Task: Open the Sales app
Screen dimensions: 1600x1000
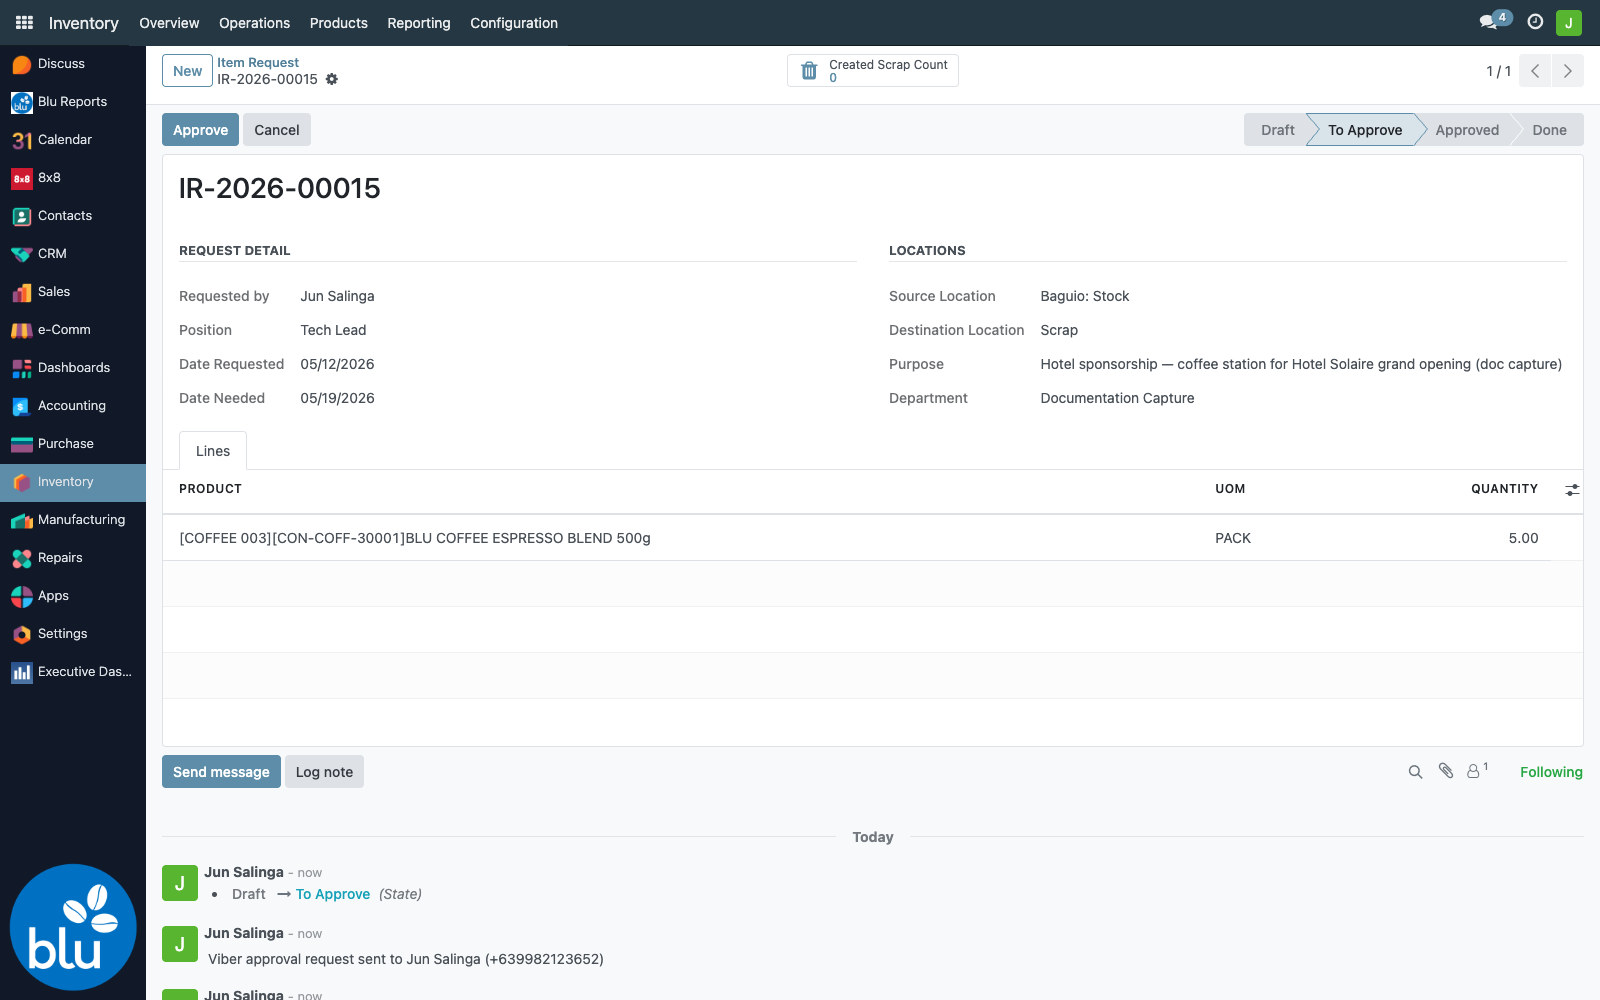Action: click(x=73, y=292)
